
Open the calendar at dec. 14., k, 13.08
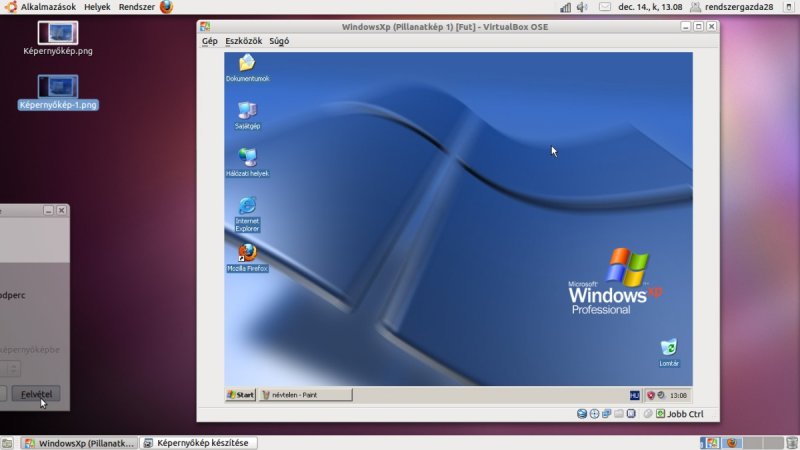tap(650, 7)
